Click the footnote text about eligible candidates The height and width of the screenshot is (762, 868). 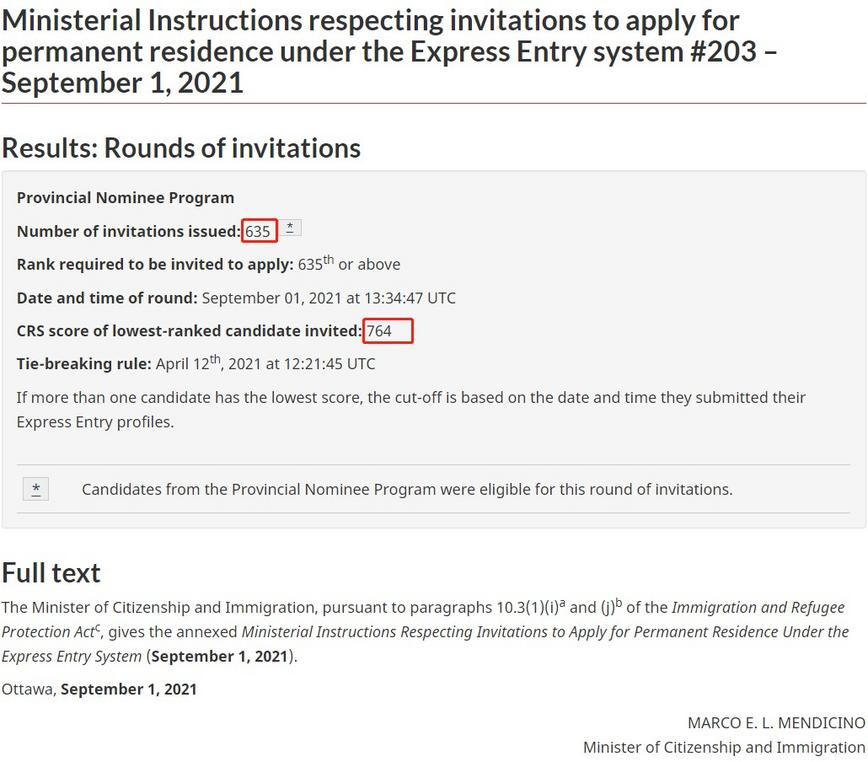(x=407, y=490)
